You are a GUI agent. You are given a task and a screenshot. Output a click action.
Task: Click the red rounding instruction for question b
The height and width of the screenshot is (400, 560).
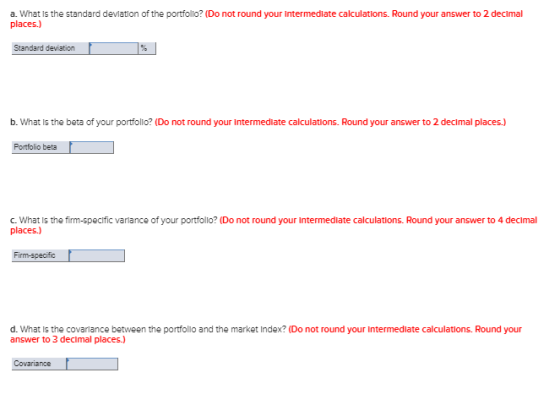330,122
